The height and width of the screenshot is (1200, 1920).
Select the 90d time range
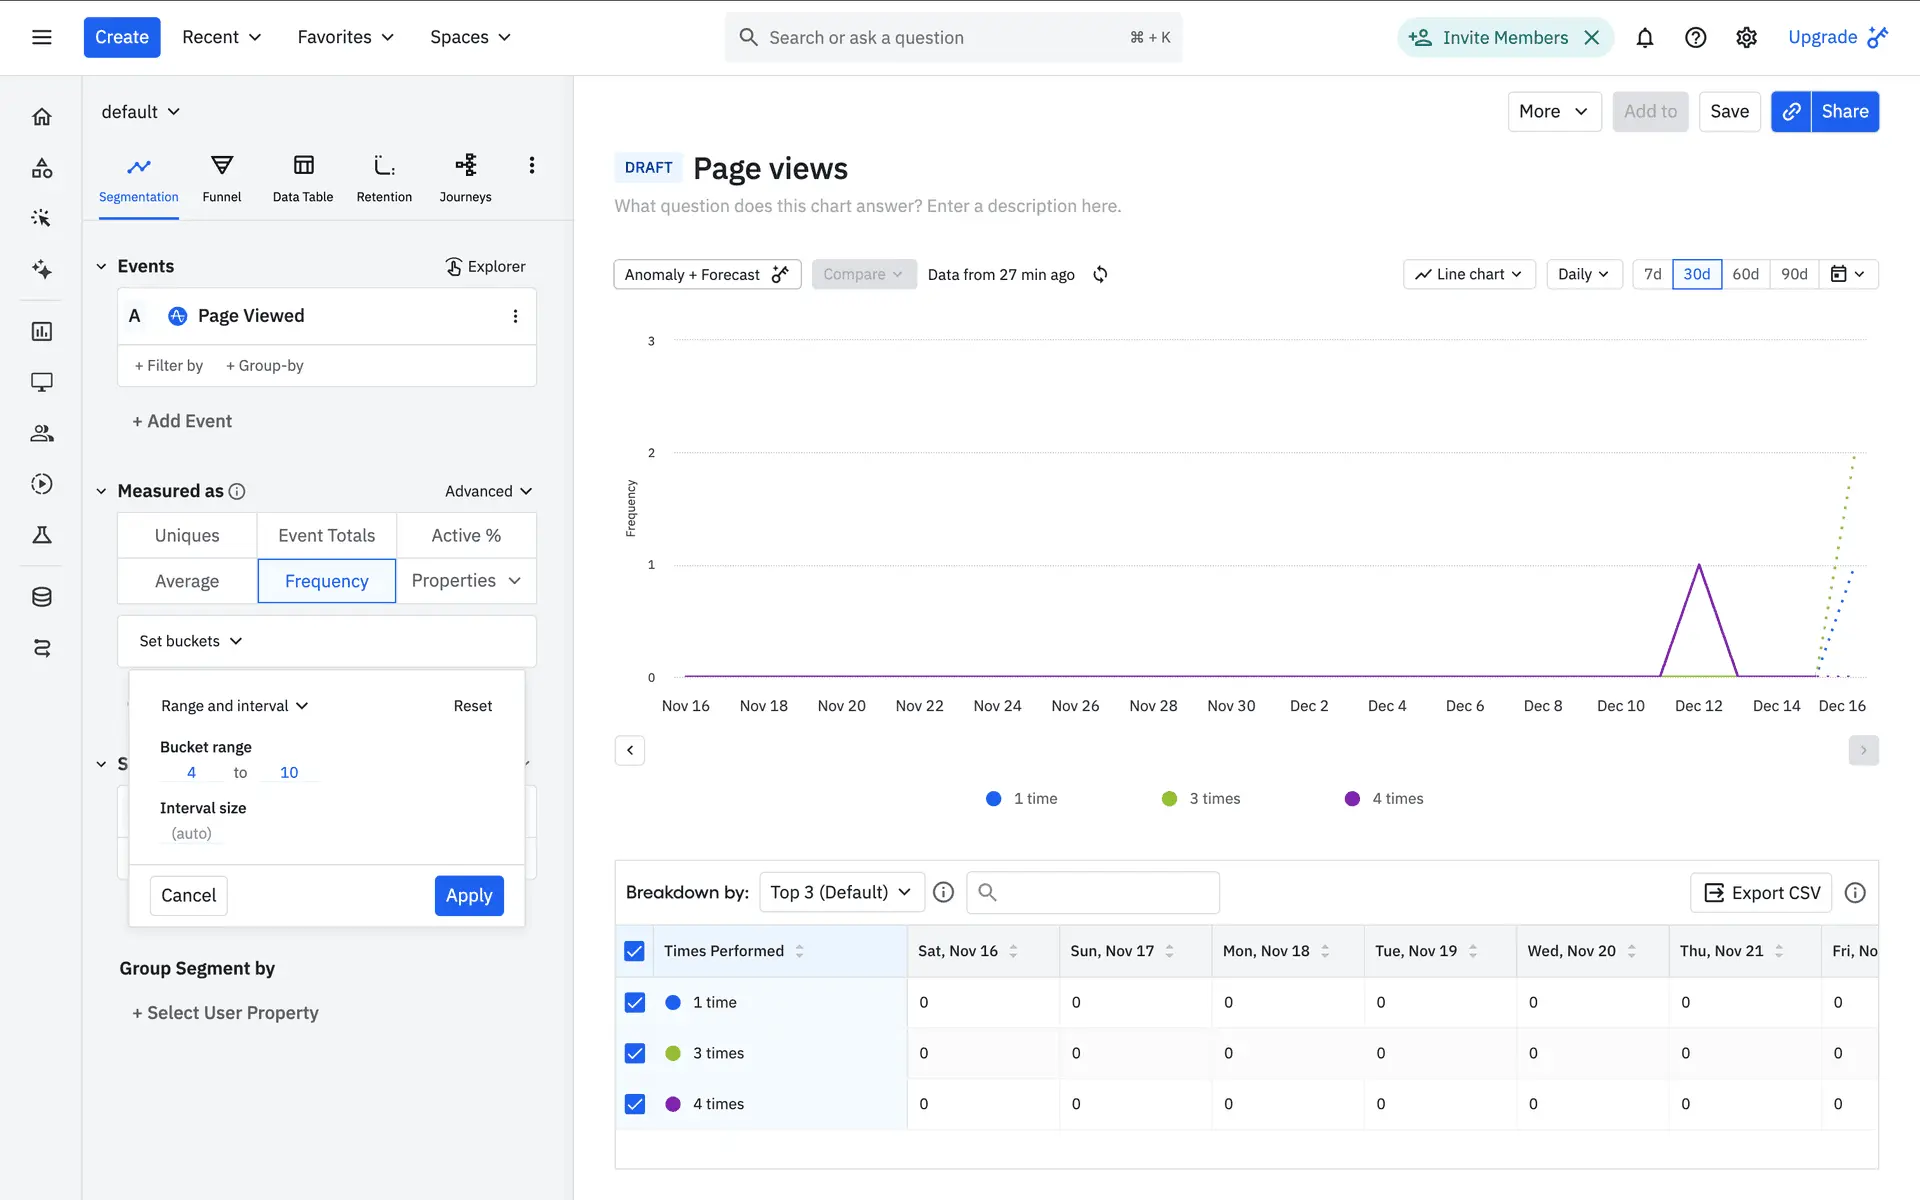(x=1794, y=274)
